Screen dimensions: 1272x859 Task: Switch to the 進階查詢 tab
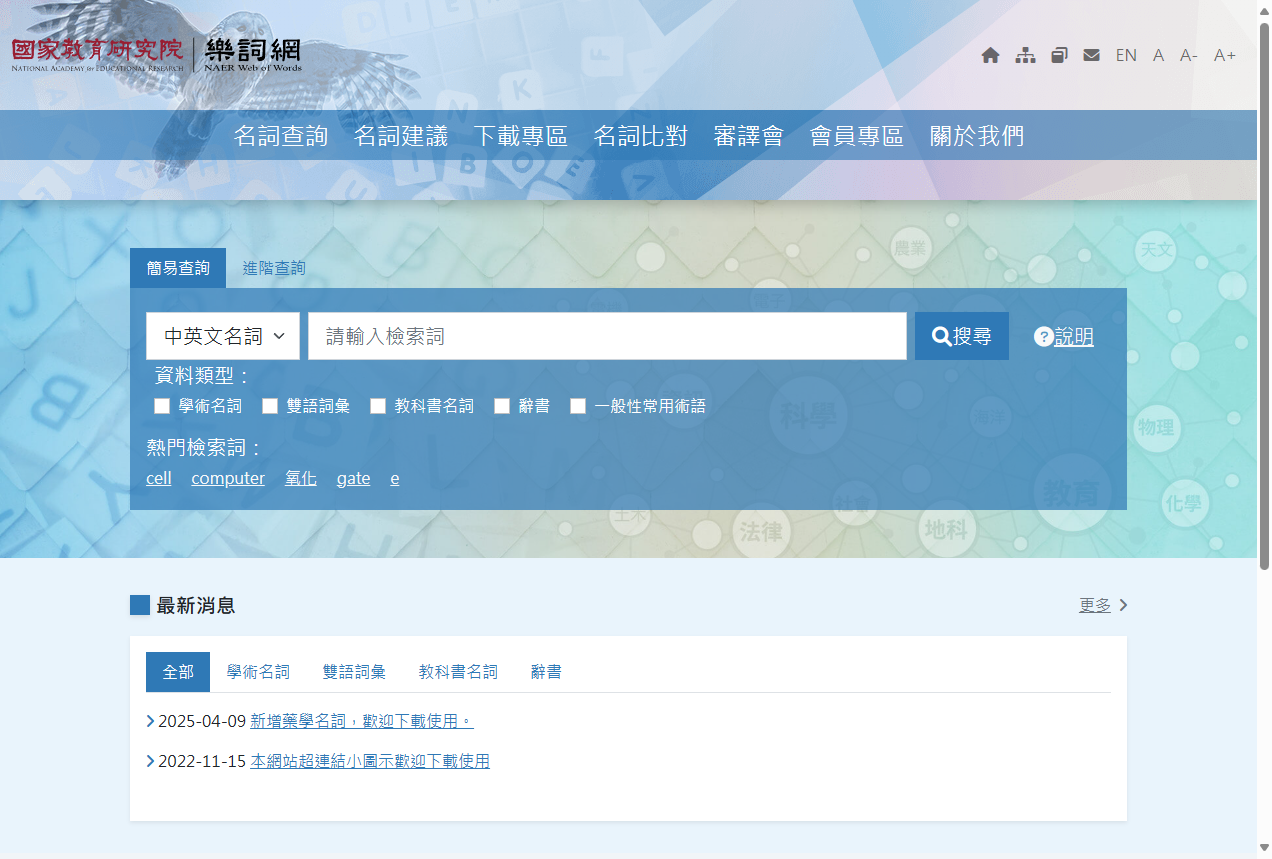click(x=274, y=268)
